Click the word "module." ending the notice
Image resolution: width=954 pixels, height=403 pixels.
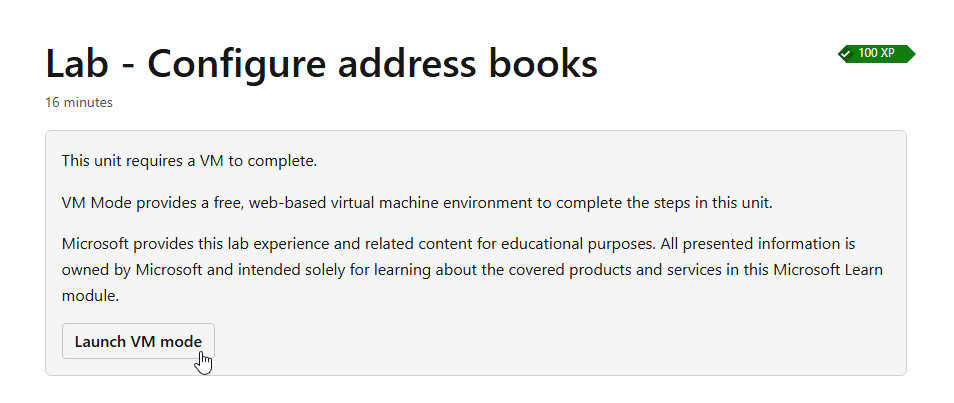[90, 296]
